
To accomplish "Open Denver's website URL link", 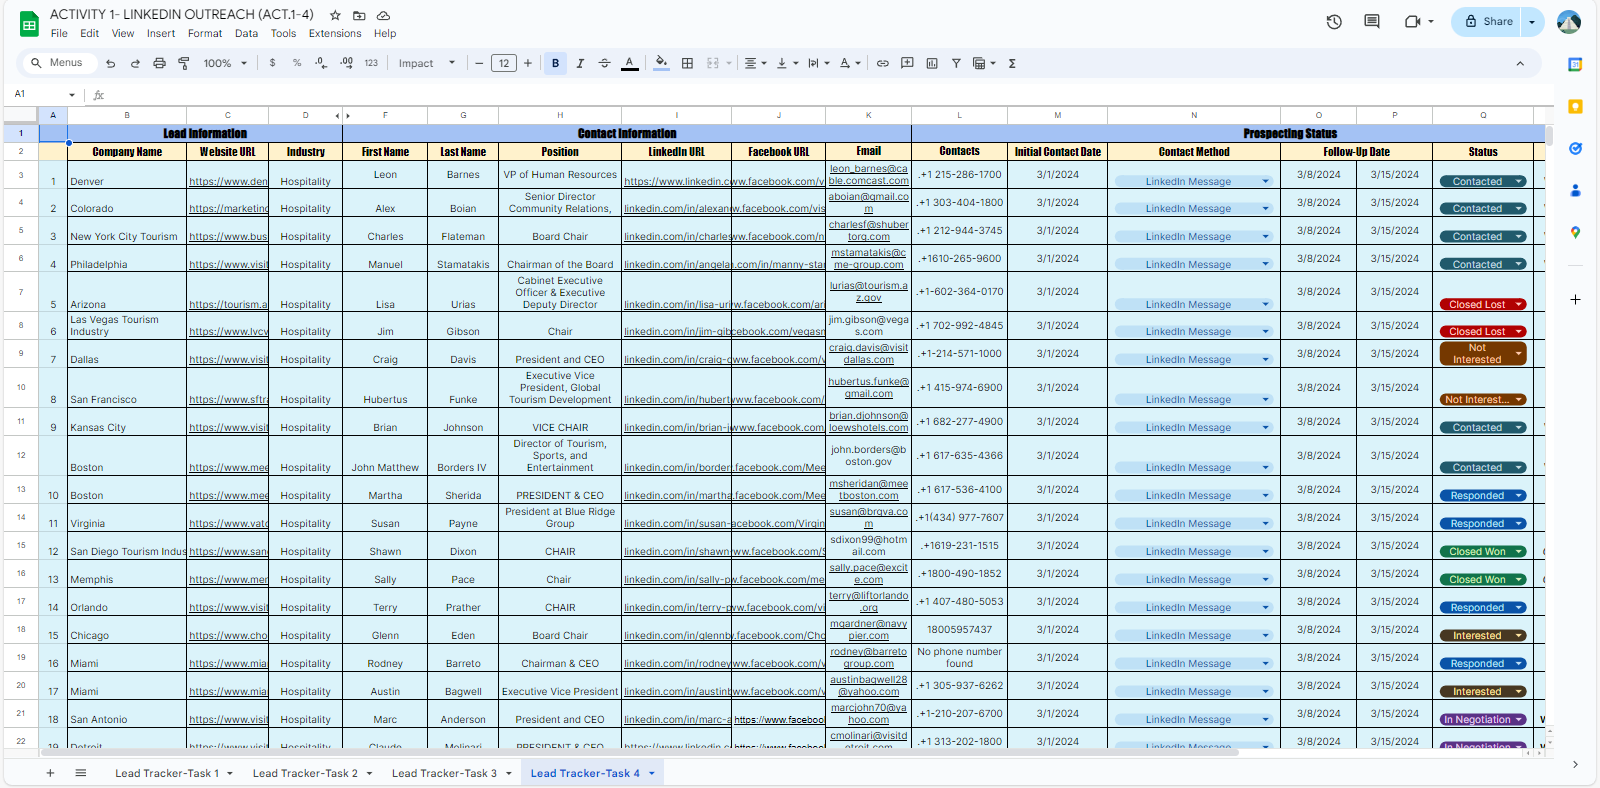I will (x=228, y=181).
